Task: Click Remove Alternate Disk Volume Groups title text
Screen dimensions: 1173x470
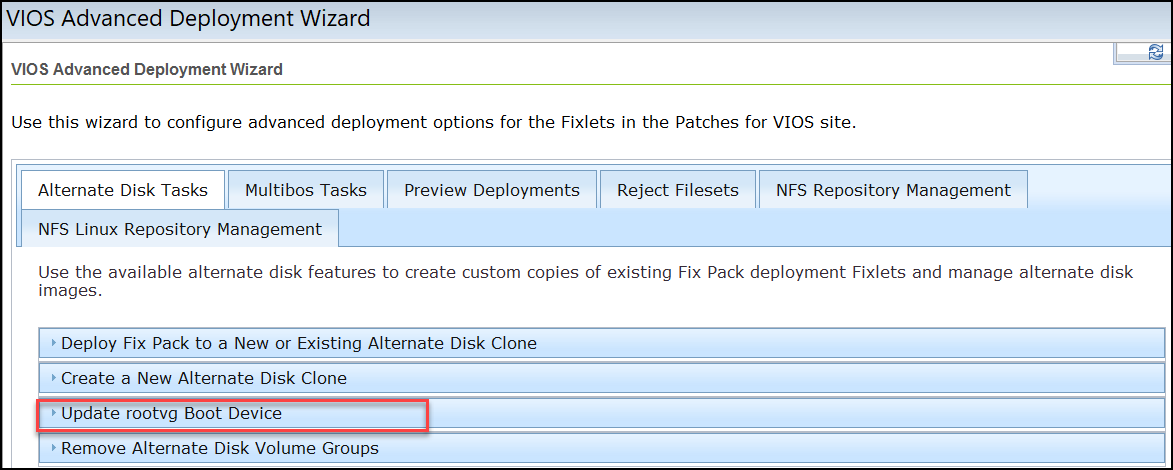Action: click(x=220, y=448)
